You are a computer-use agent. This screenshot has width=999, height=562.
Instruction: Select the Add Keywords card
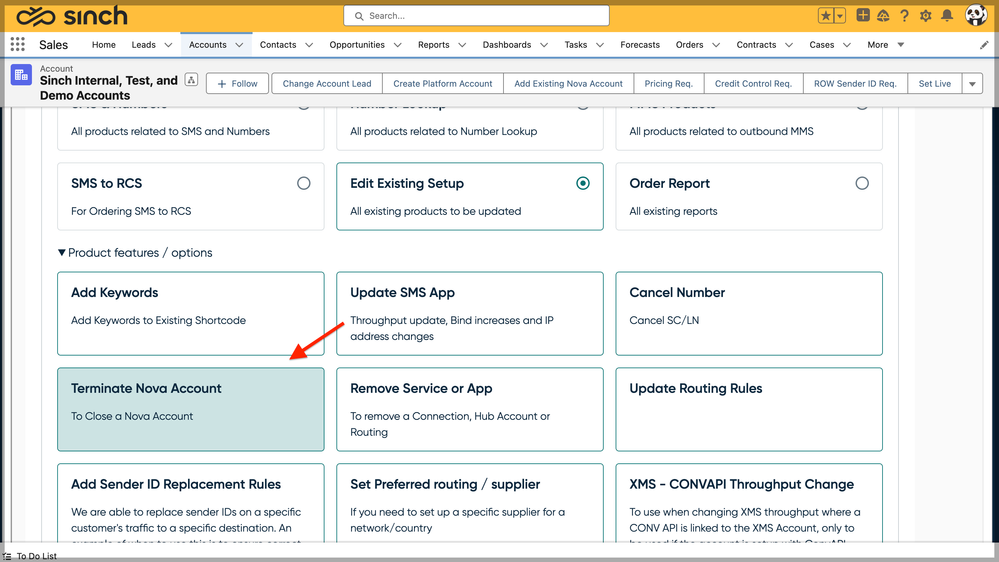tap(190, 313)
